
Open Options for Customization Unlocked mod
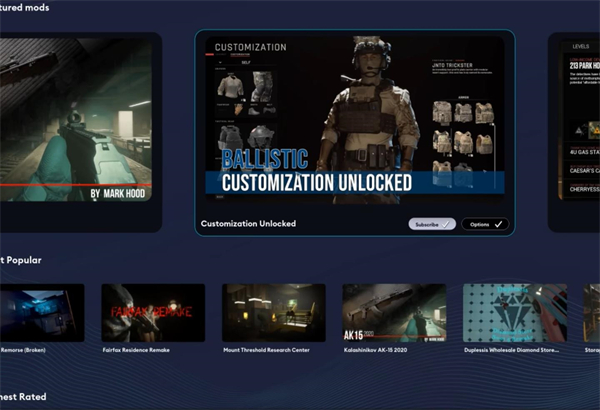pyautogui.click(x=485, y=224)
